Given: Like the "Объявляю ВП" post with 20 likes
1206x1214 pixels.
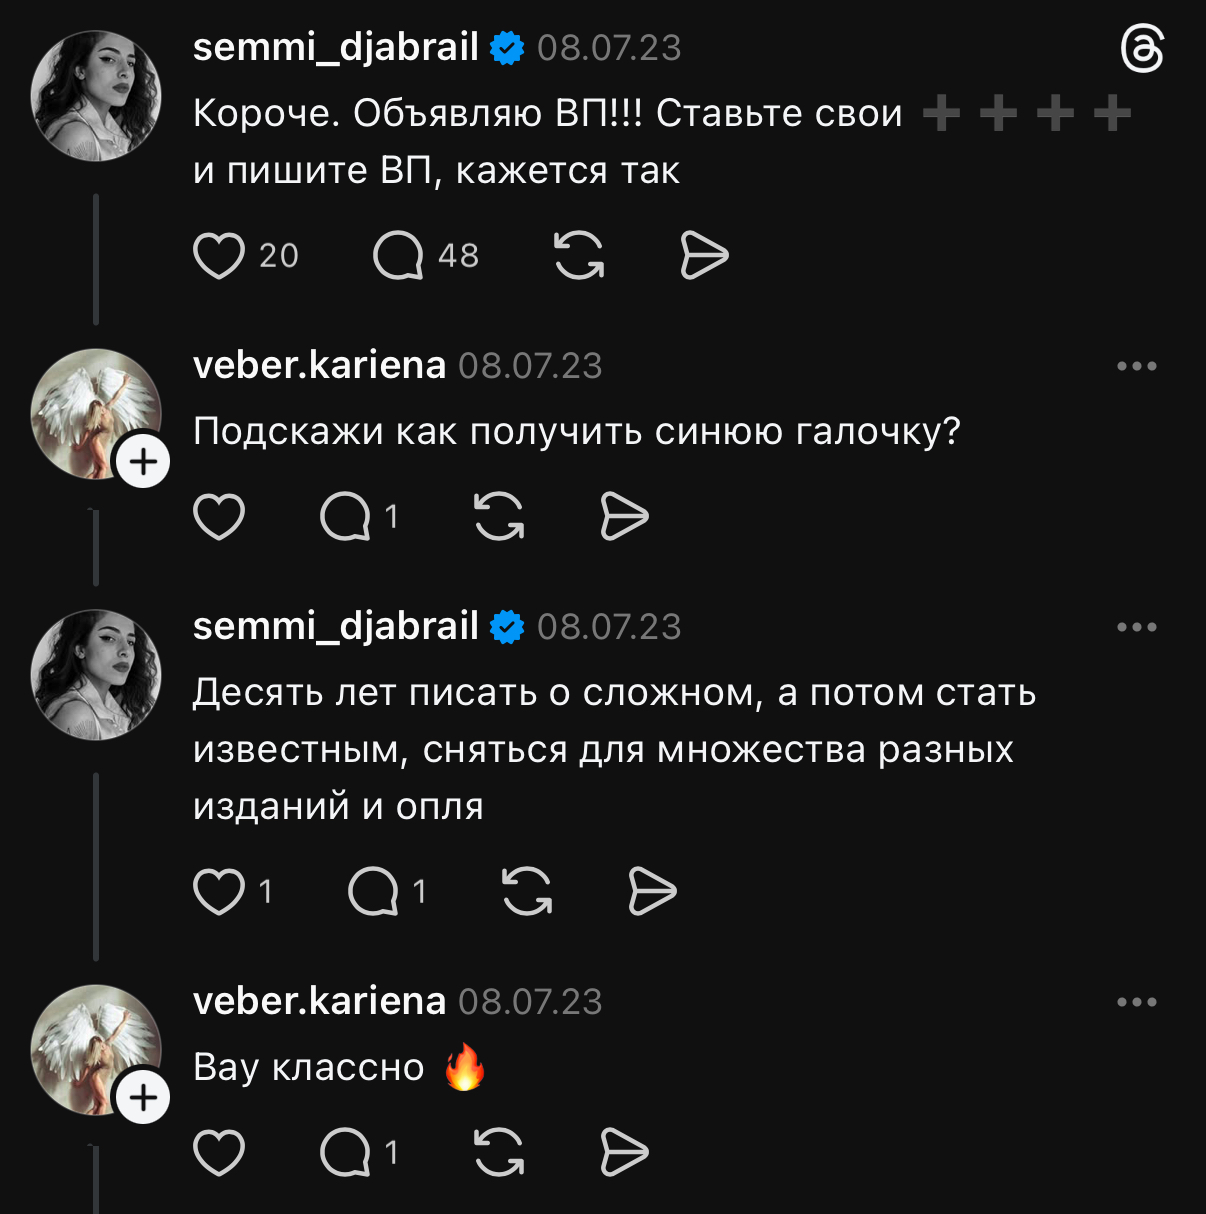Looking at the screenshot, I should coord(219,255).
